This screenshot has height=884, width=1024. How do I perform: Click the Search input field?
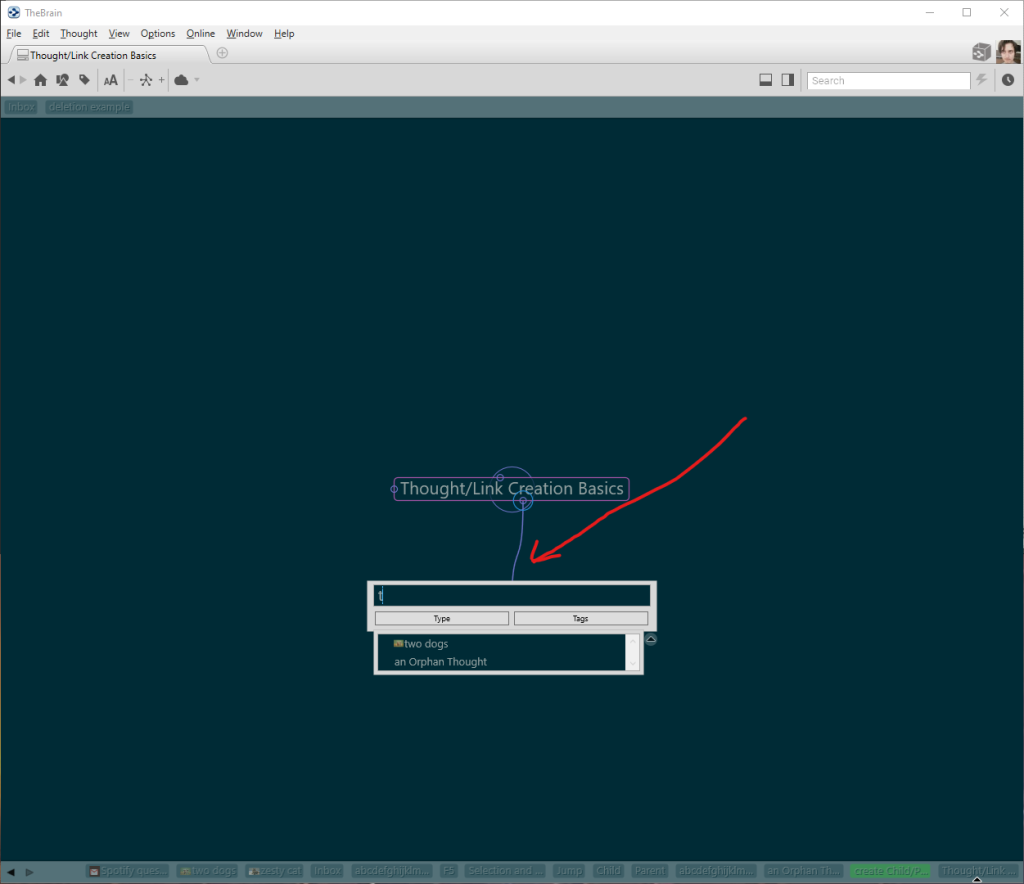888,81
